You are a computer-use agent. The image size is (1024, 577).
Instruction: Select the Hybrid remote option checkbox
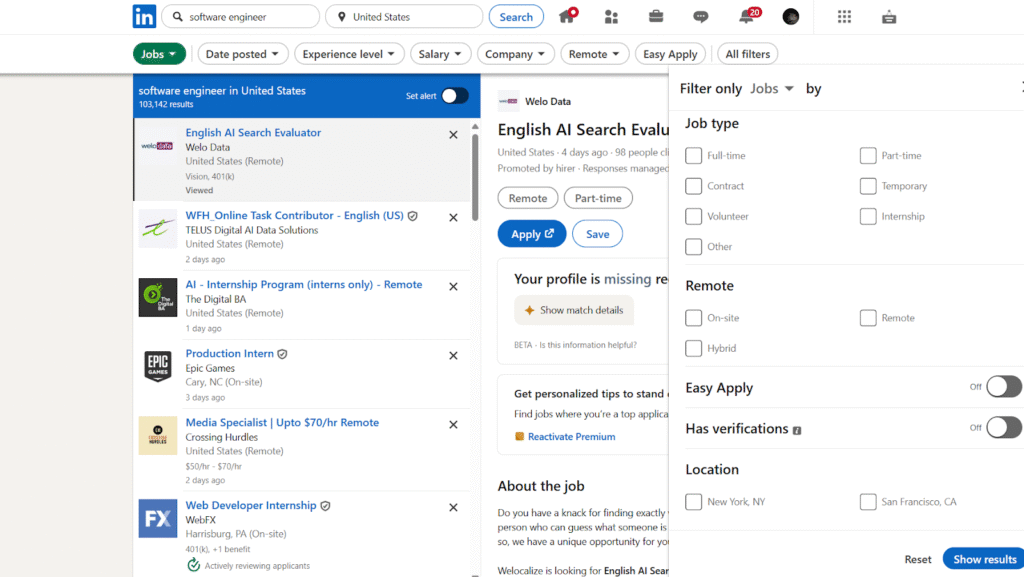693,348
